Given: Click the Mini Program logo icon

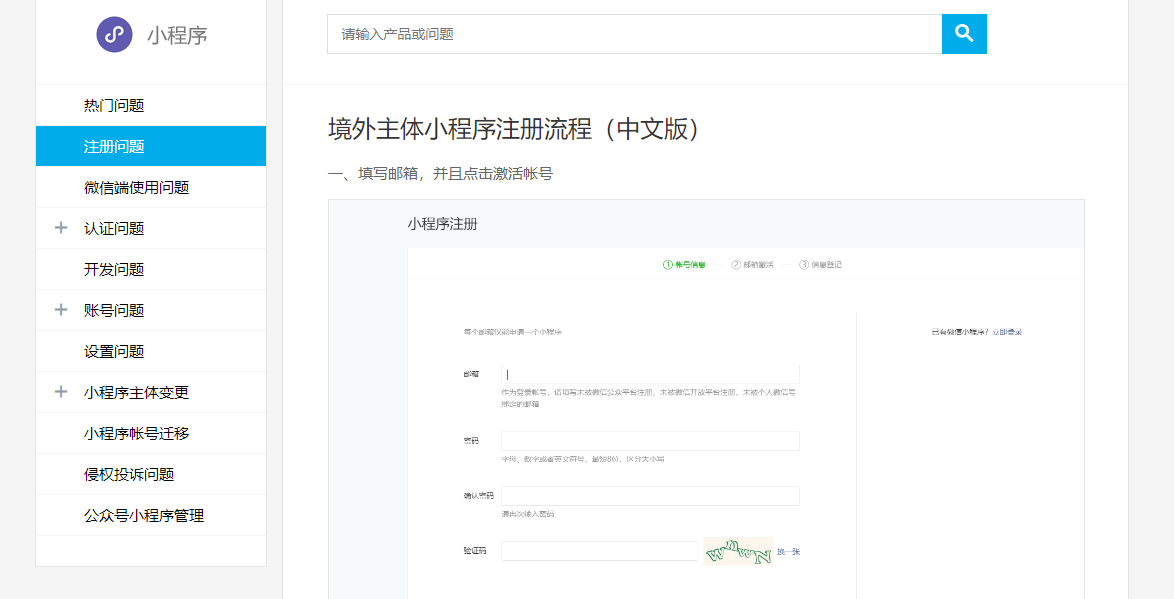Looking at the screenshot, I should (115, 34).
